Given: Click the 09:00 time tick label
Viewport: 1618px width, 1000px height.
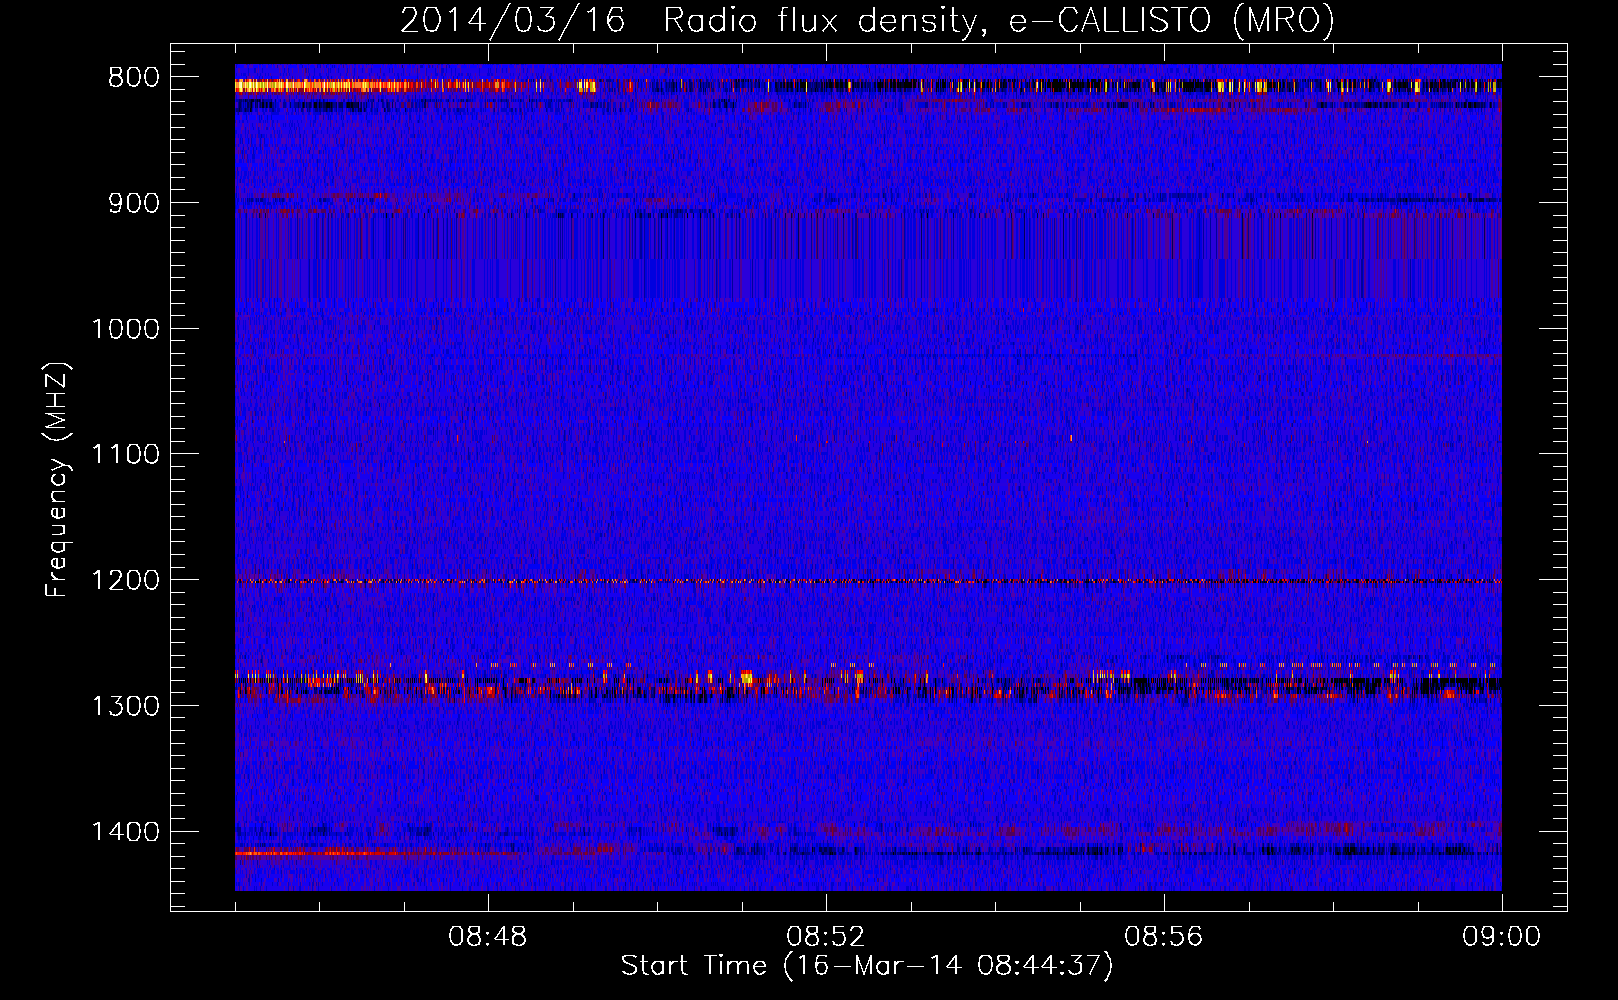Looking at the screenshot, I should click(1501, 938).
